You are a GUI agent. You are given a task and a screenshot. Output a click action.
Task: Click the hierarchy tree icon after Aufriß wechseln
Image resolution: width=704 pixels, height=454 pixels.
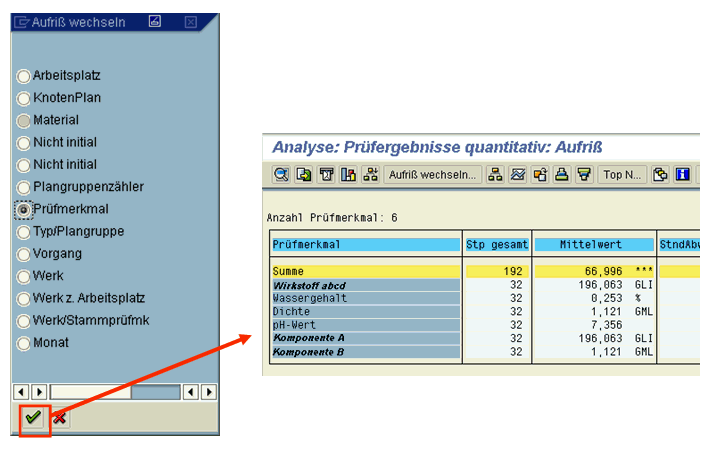495,175
